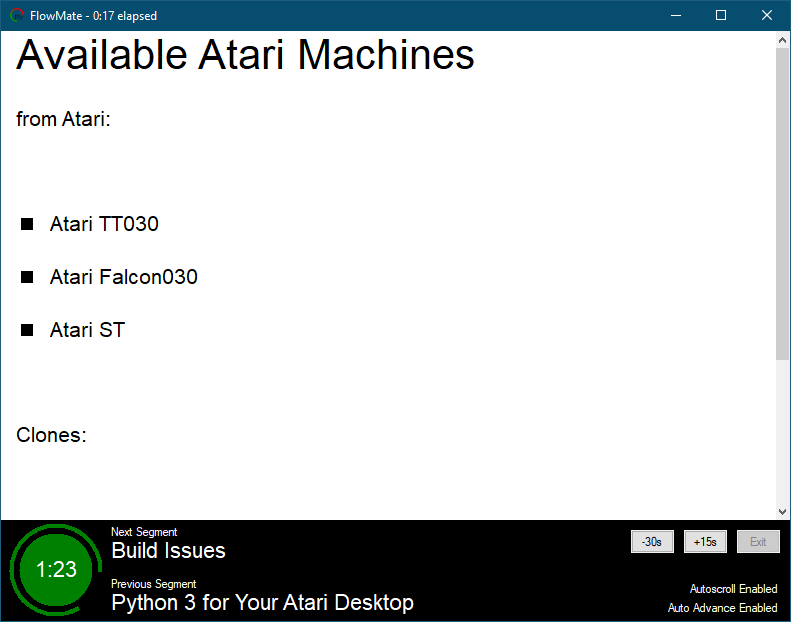The height and width of the screenshot is (622, 791).
Task: Select the Atari Falcon030 list item
Action: pyautogui.click(x=124, y=277)
